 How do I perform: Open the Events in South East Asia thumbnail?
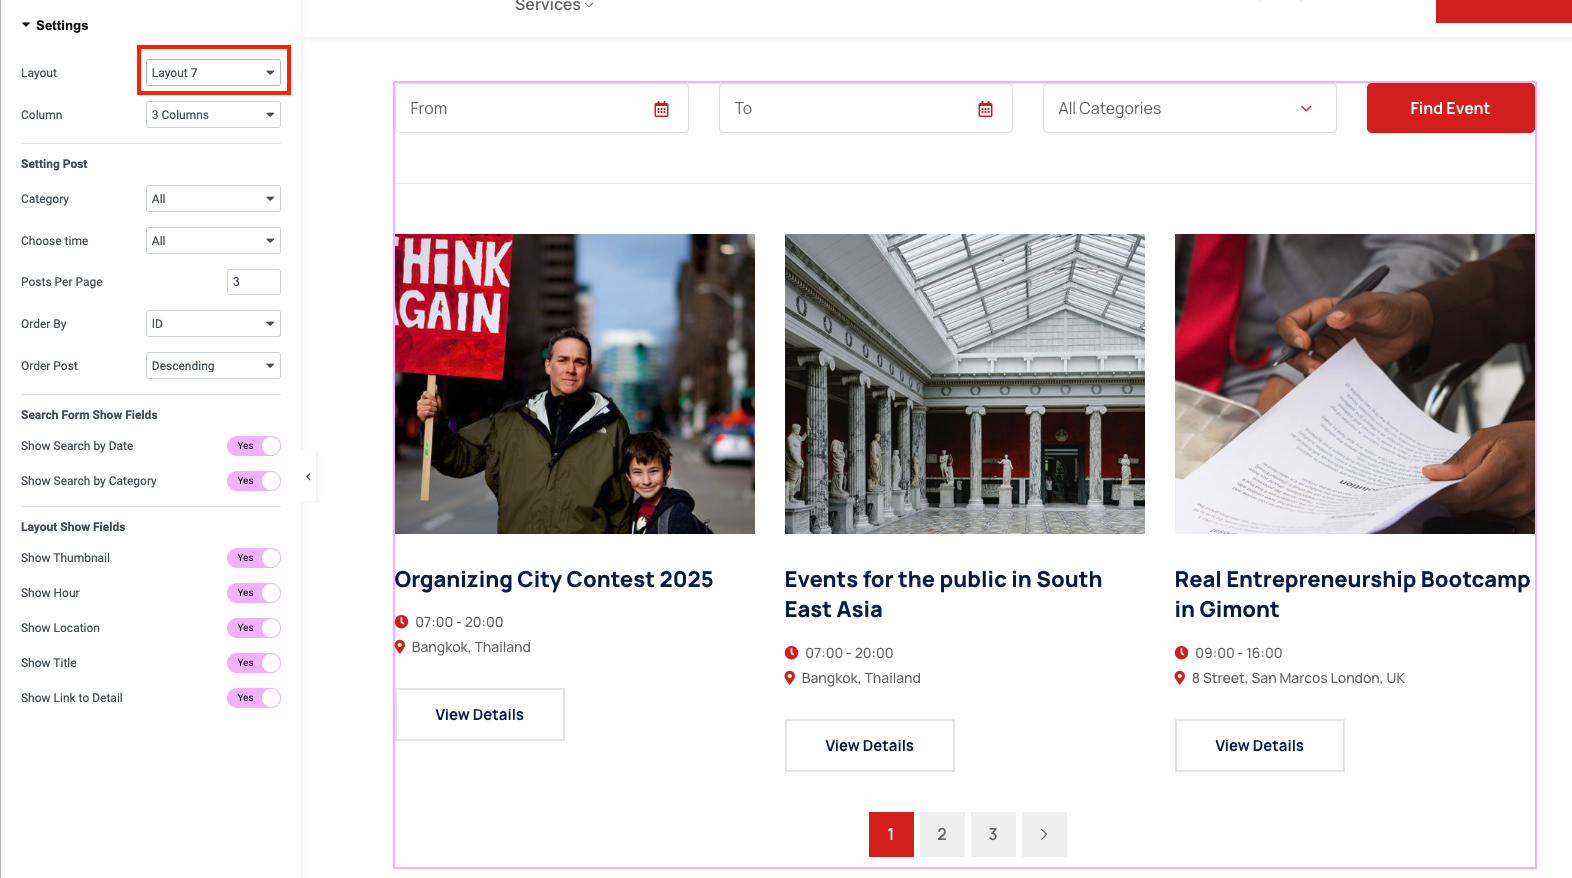964,384
